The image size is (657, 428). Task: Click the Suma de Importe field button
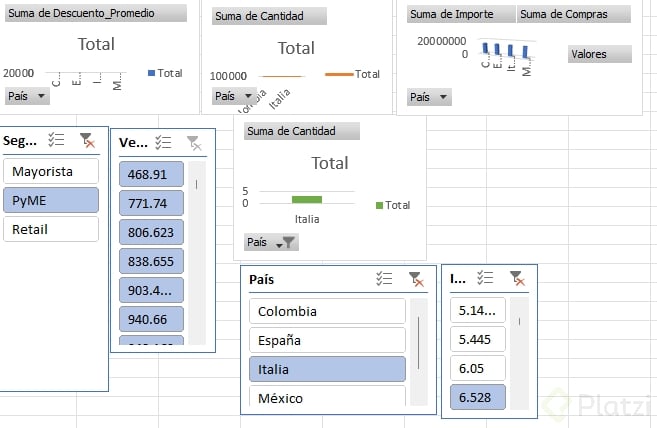pyautogui.click(x=461, y=15)
